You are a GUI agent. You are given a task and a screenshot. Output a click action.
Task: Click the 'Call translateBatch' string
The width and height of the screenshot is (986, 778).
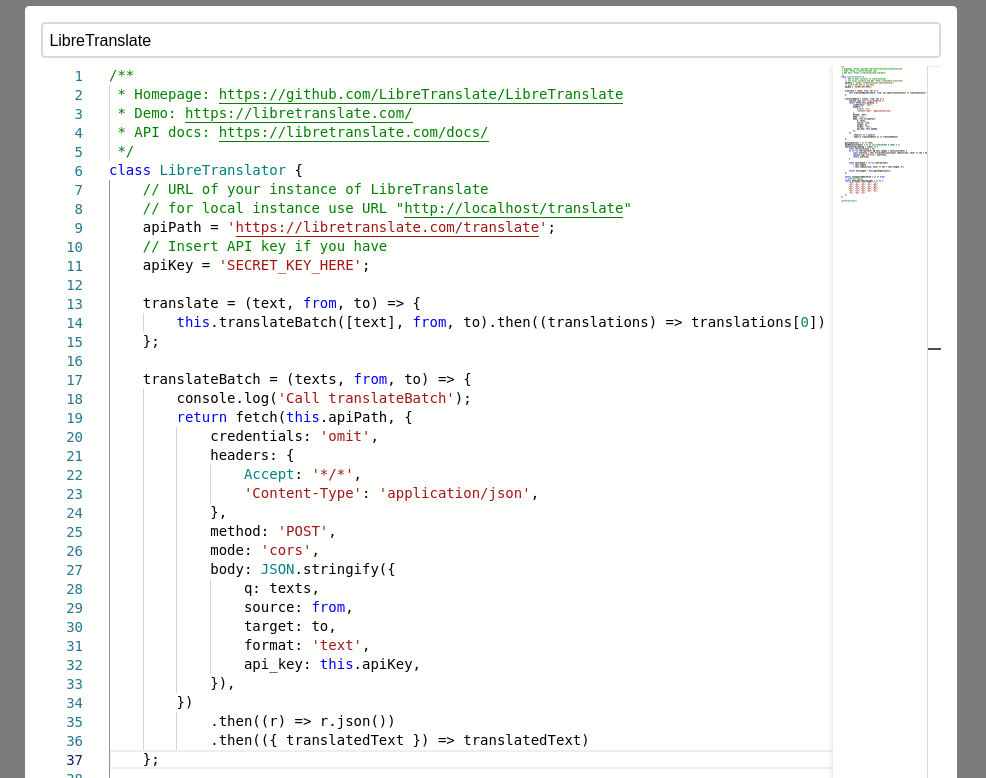366,398
